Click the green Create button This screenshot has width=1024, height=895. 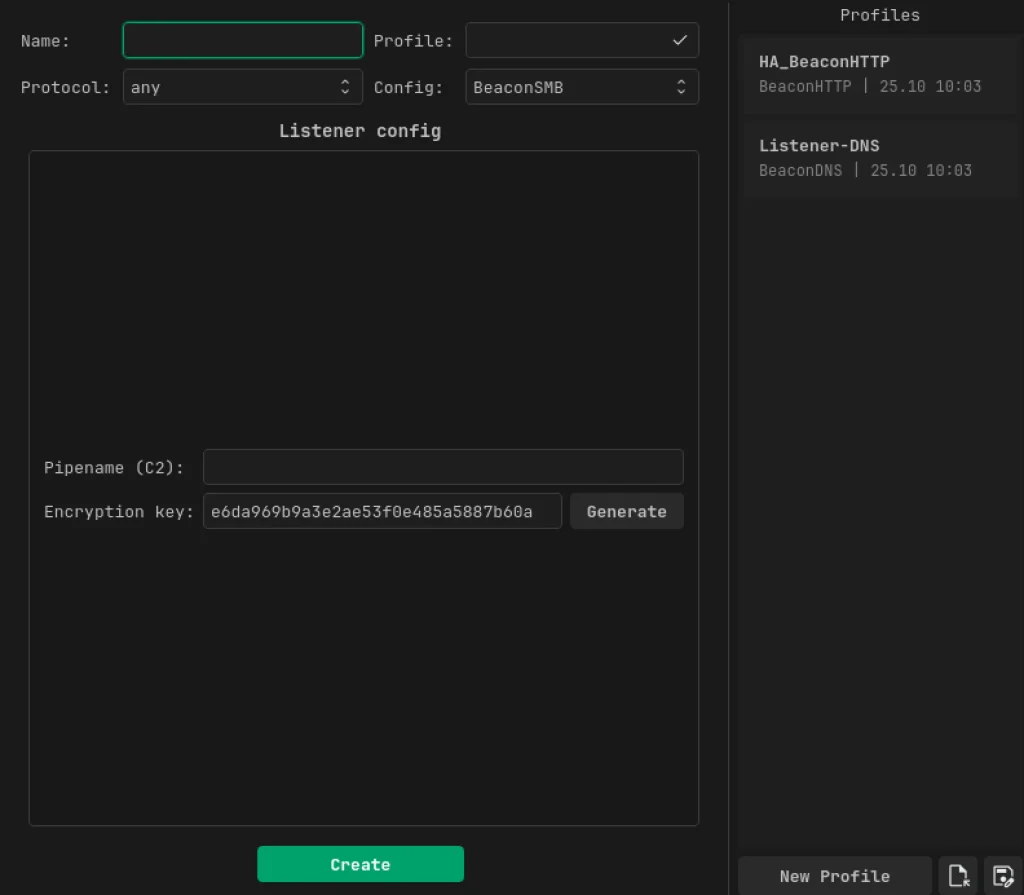tap(360, 864)
